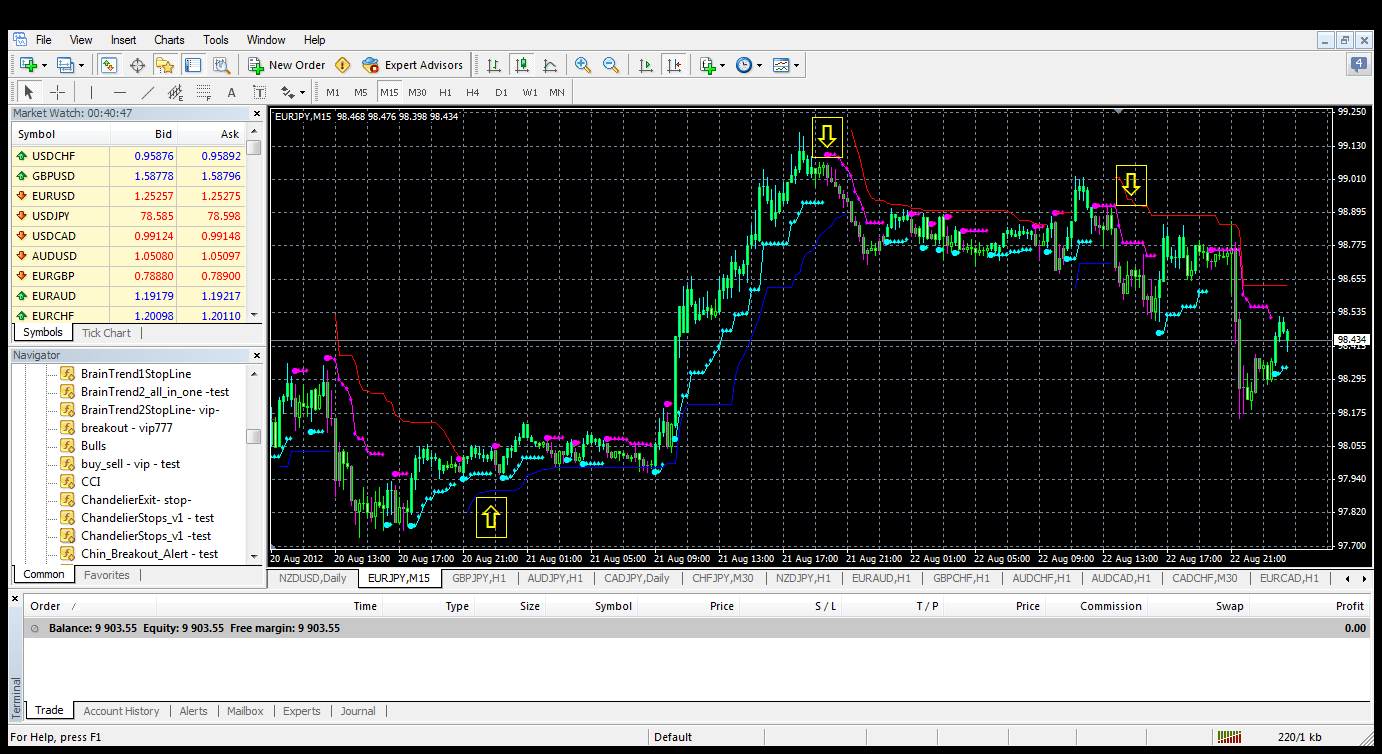Zoom in on the chart
Screen dimensions: 1382x754
[582, 65]
